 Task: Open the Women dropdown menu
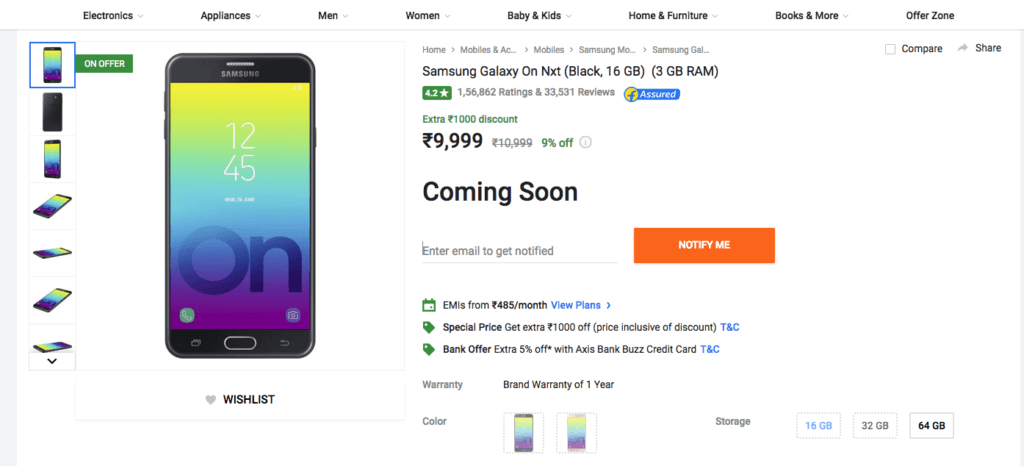tap(428, 16)
